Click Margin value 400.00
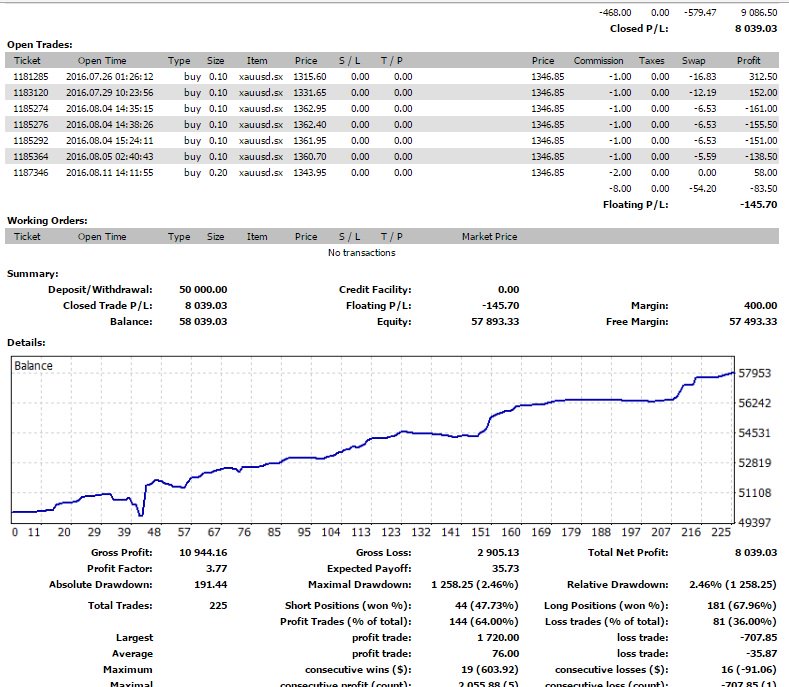 tap(760, 306)
